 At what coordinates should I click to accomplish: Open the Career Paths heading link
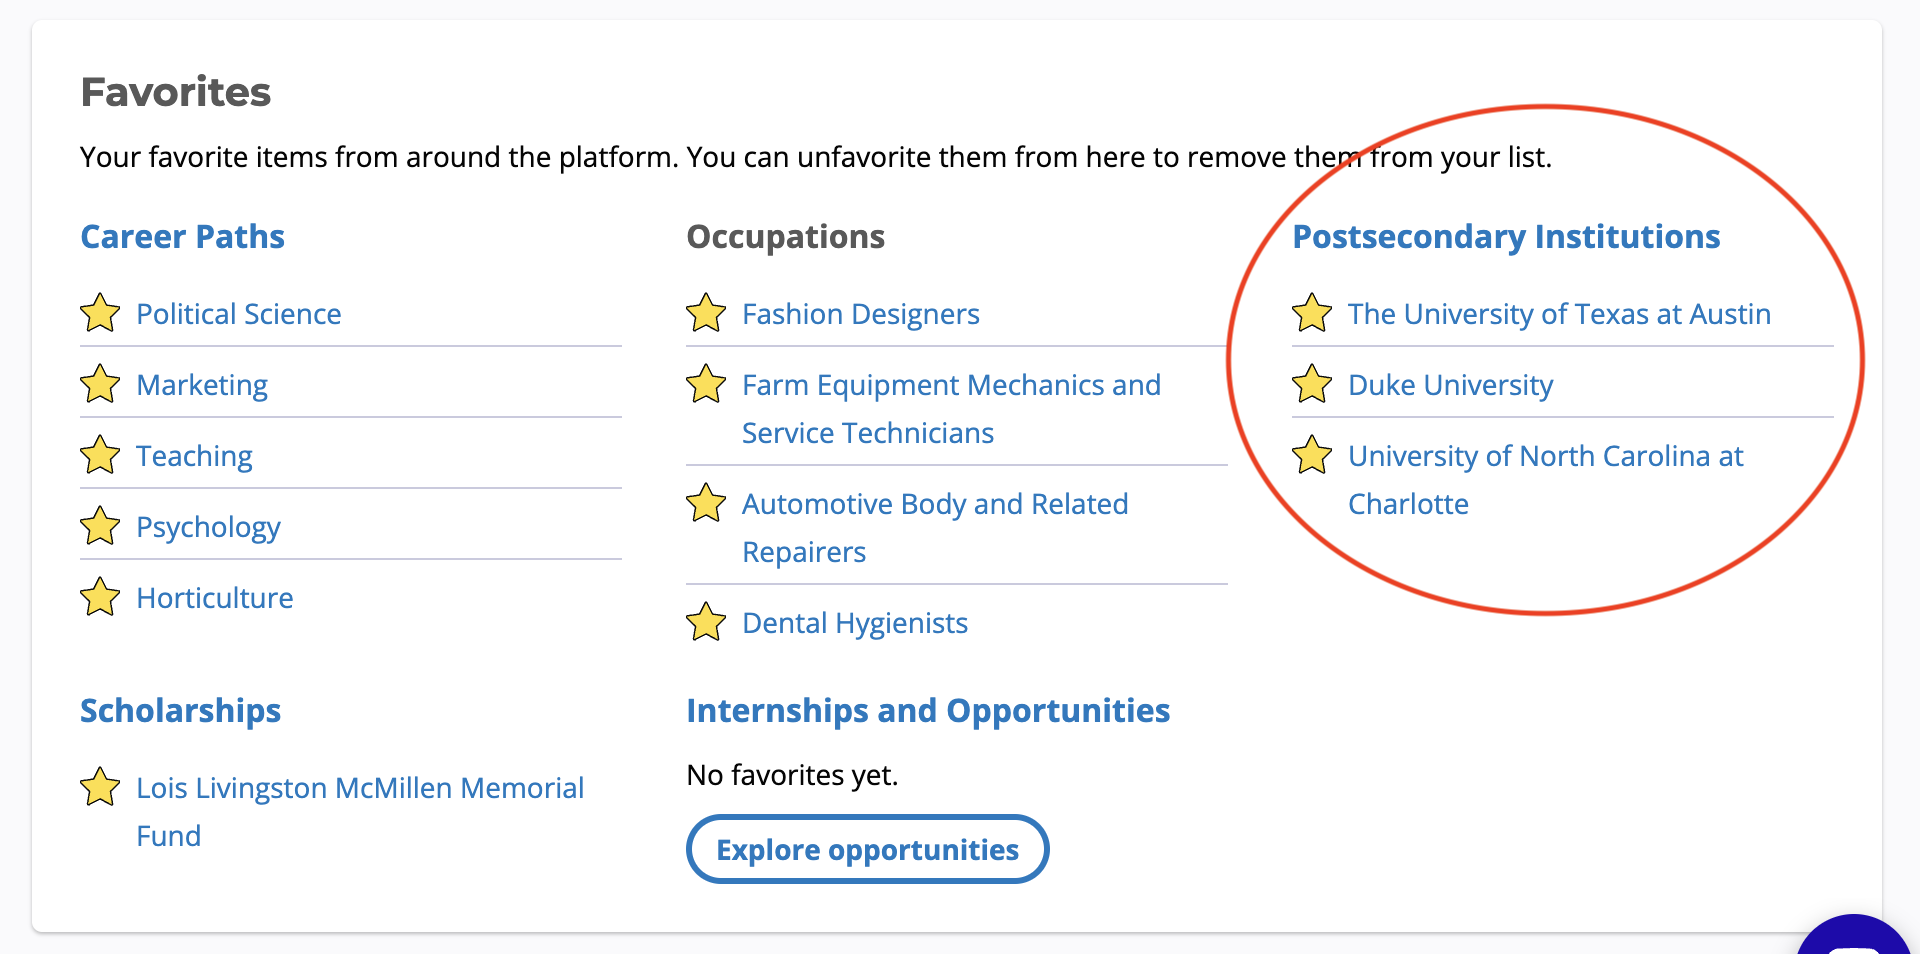pyautogui.click(x=182, y=237)
